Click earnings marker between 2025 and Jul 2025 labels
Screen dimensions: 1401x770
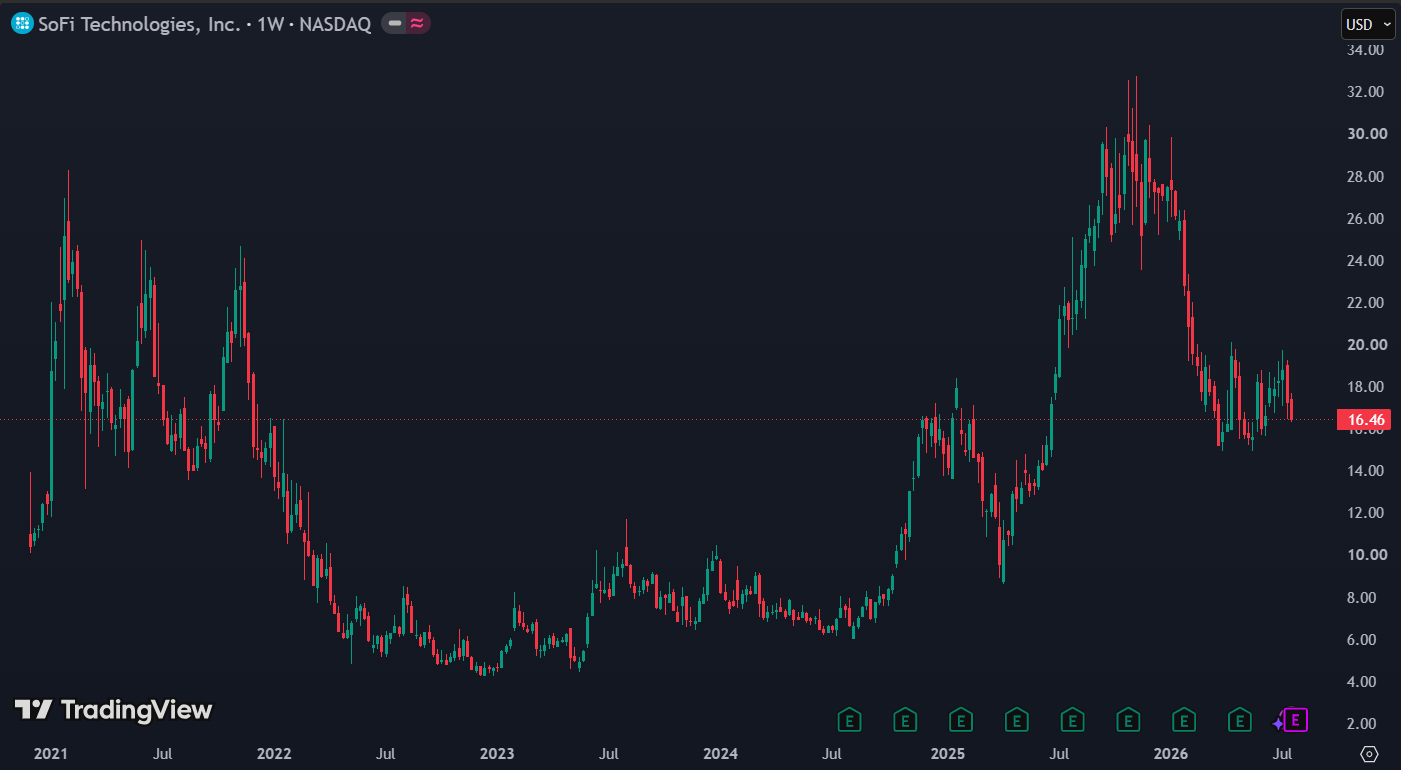(x=1017, y=719)
